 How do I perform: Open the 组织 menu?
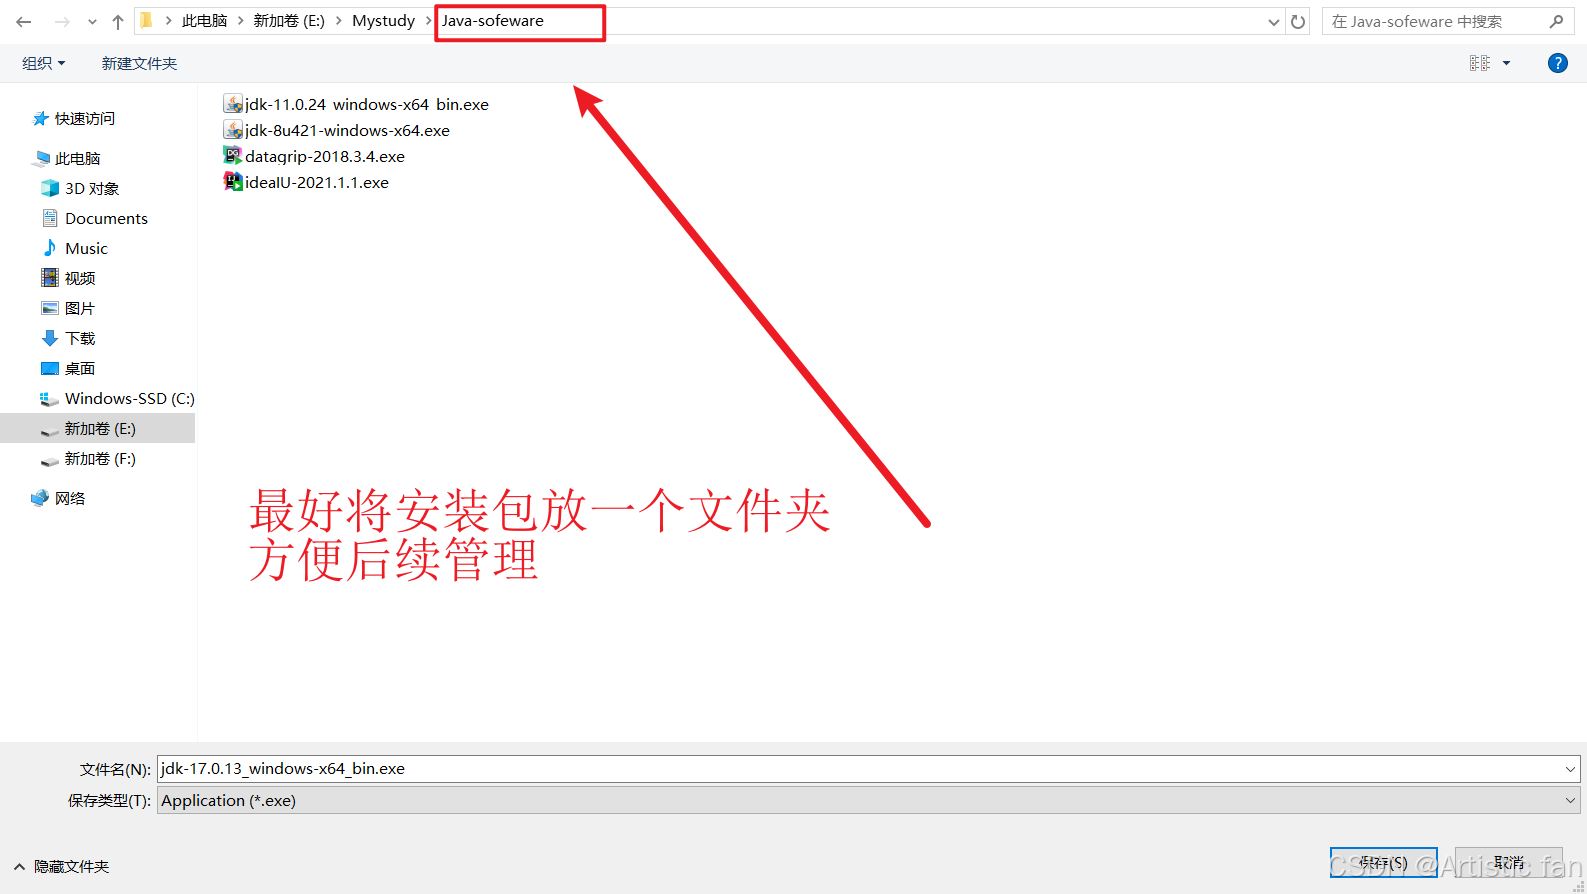point(44,63)
